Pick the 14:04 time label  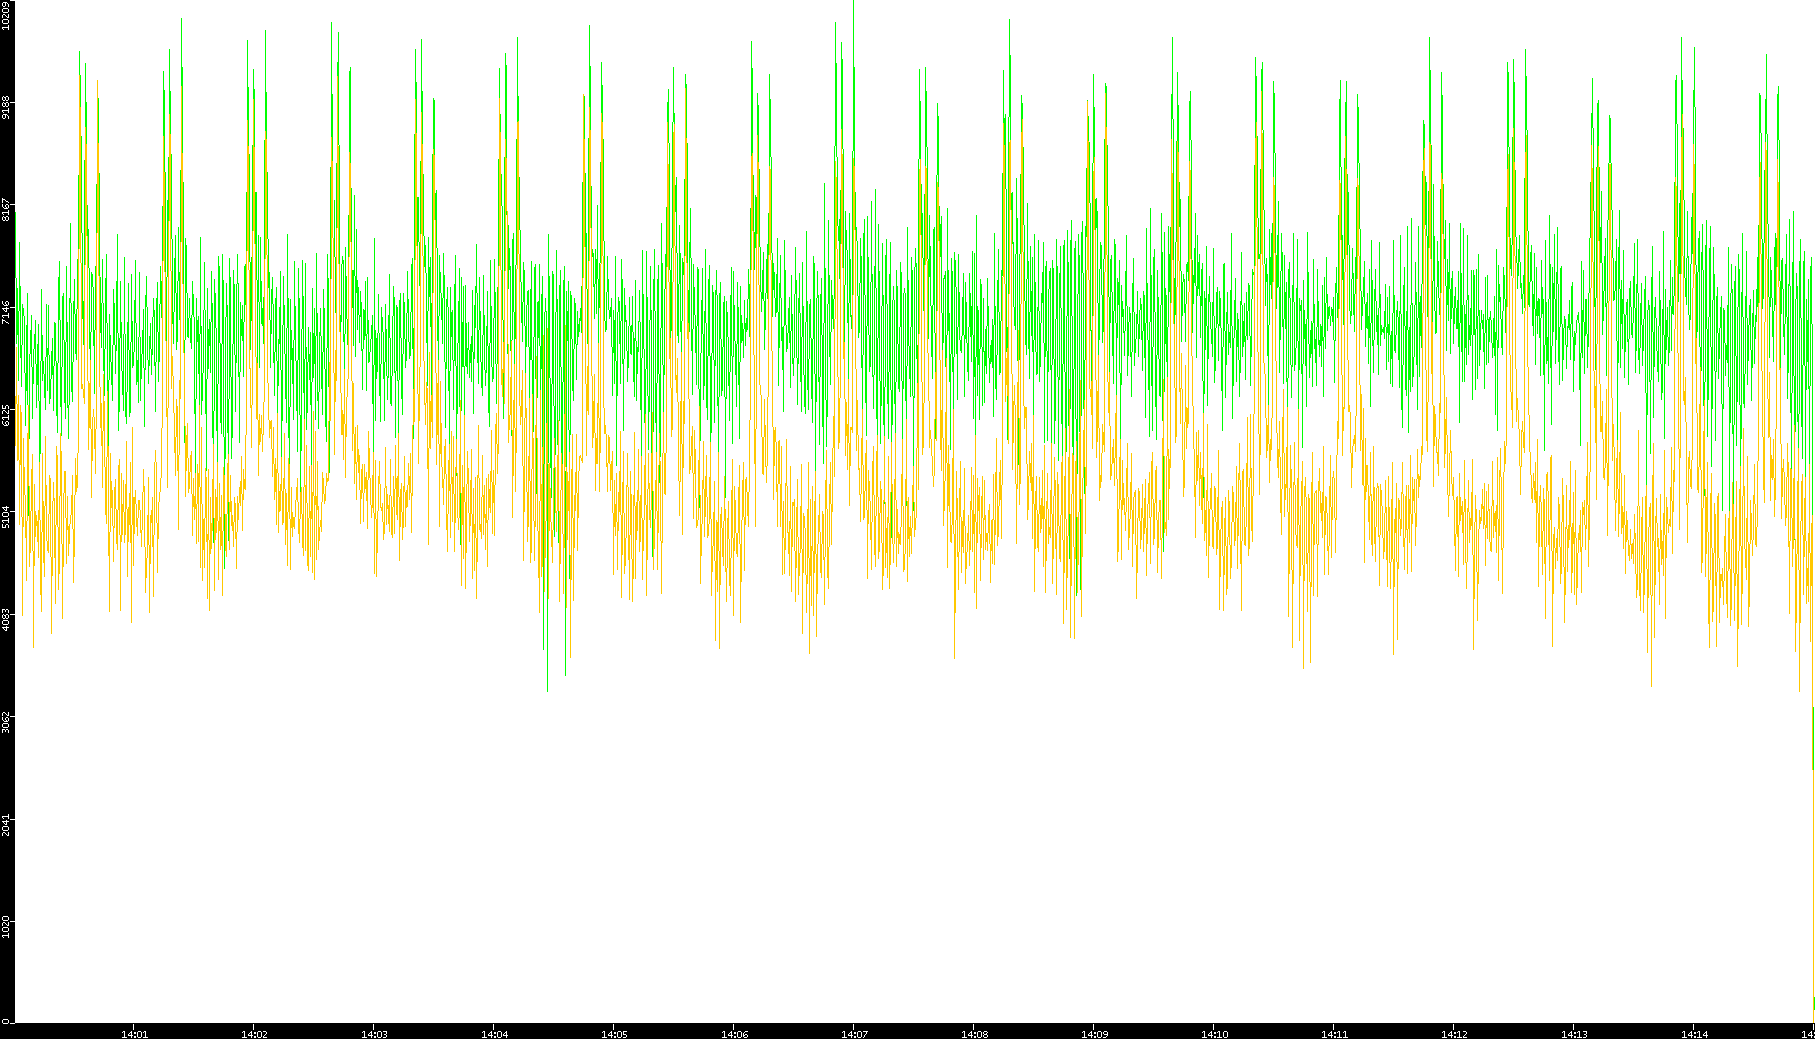(x=494, y=1034)
